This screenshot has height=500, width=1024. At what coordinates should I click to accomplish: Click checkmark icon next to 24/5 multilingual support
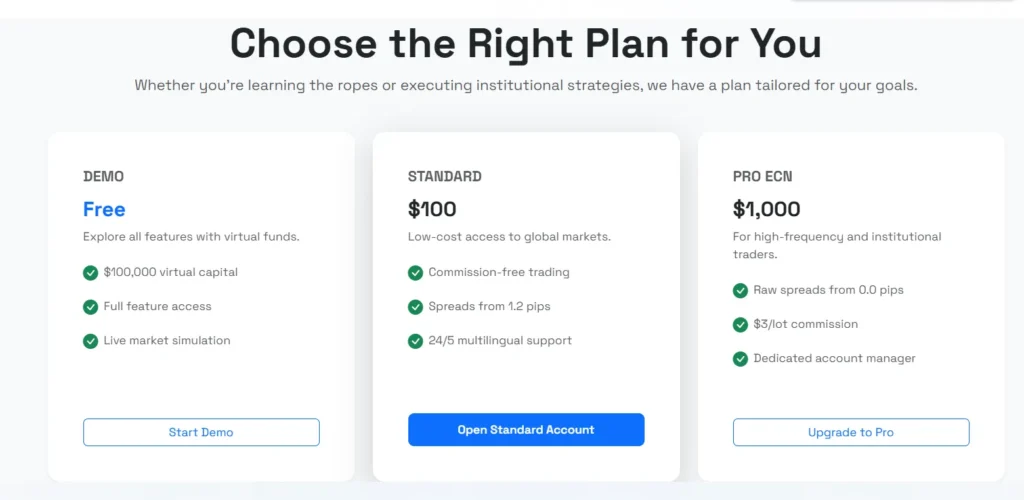[416, 341]
